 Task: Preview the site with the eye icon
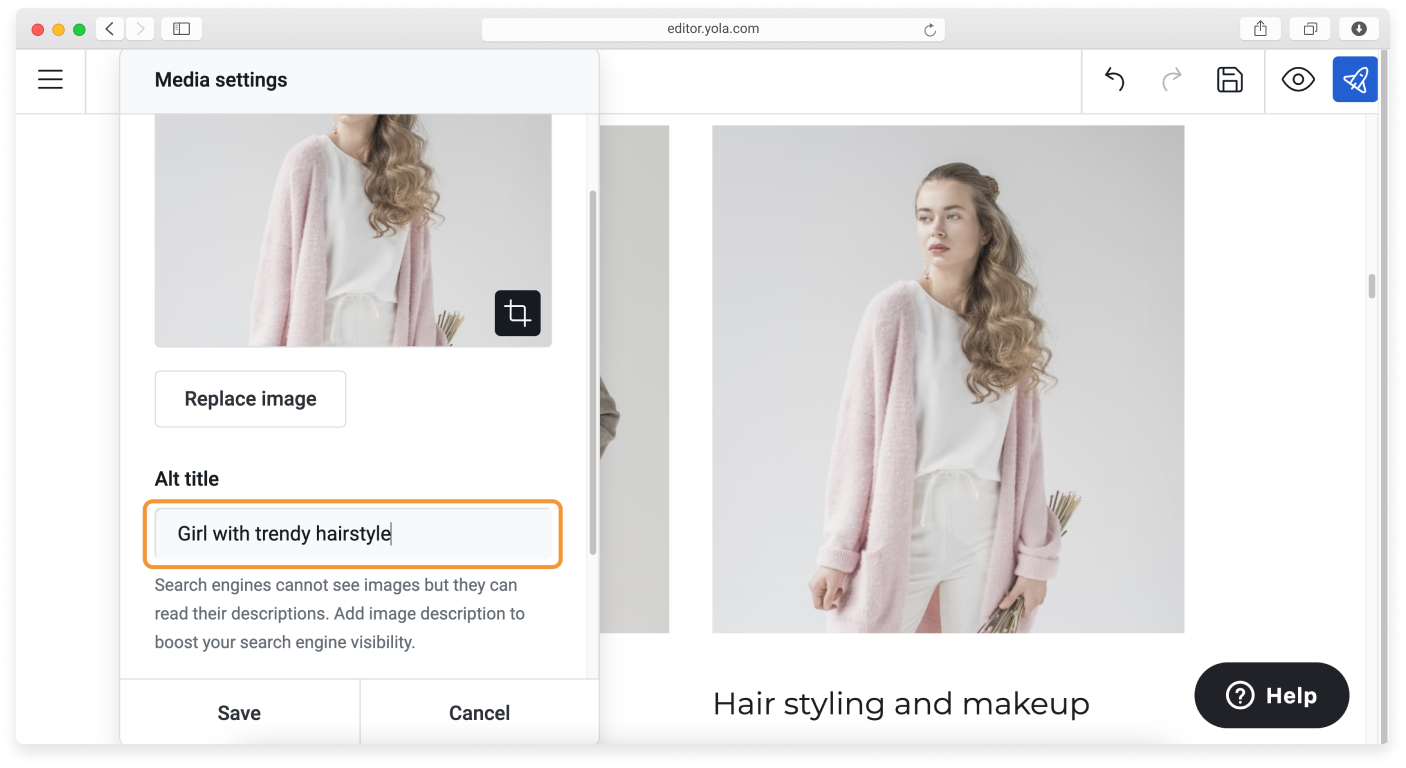[1298, 79]
